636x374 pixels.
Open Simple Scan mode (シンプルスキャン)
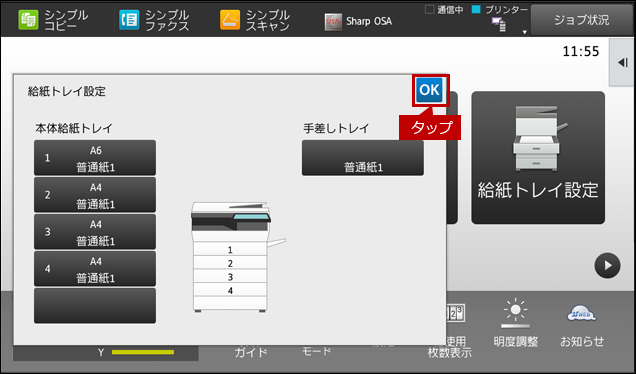[255, 20]
